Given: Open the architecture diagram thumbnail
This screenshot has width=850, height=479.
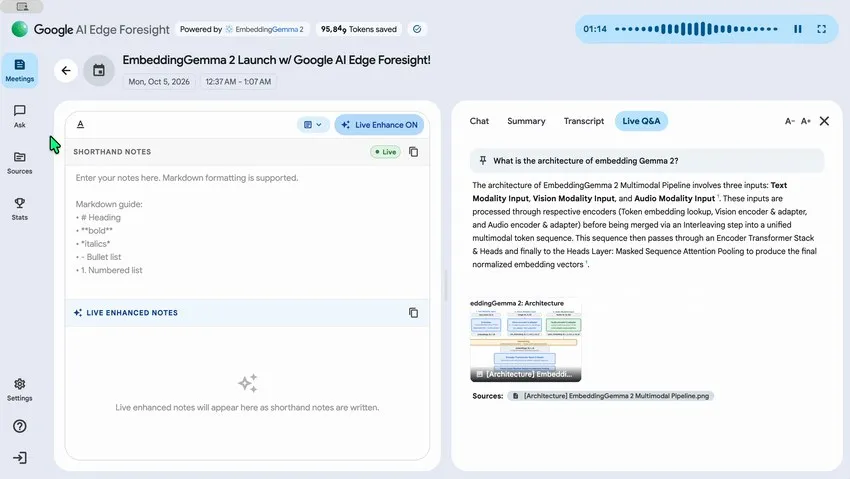Looking at the screenshot, I should point(525,340).
